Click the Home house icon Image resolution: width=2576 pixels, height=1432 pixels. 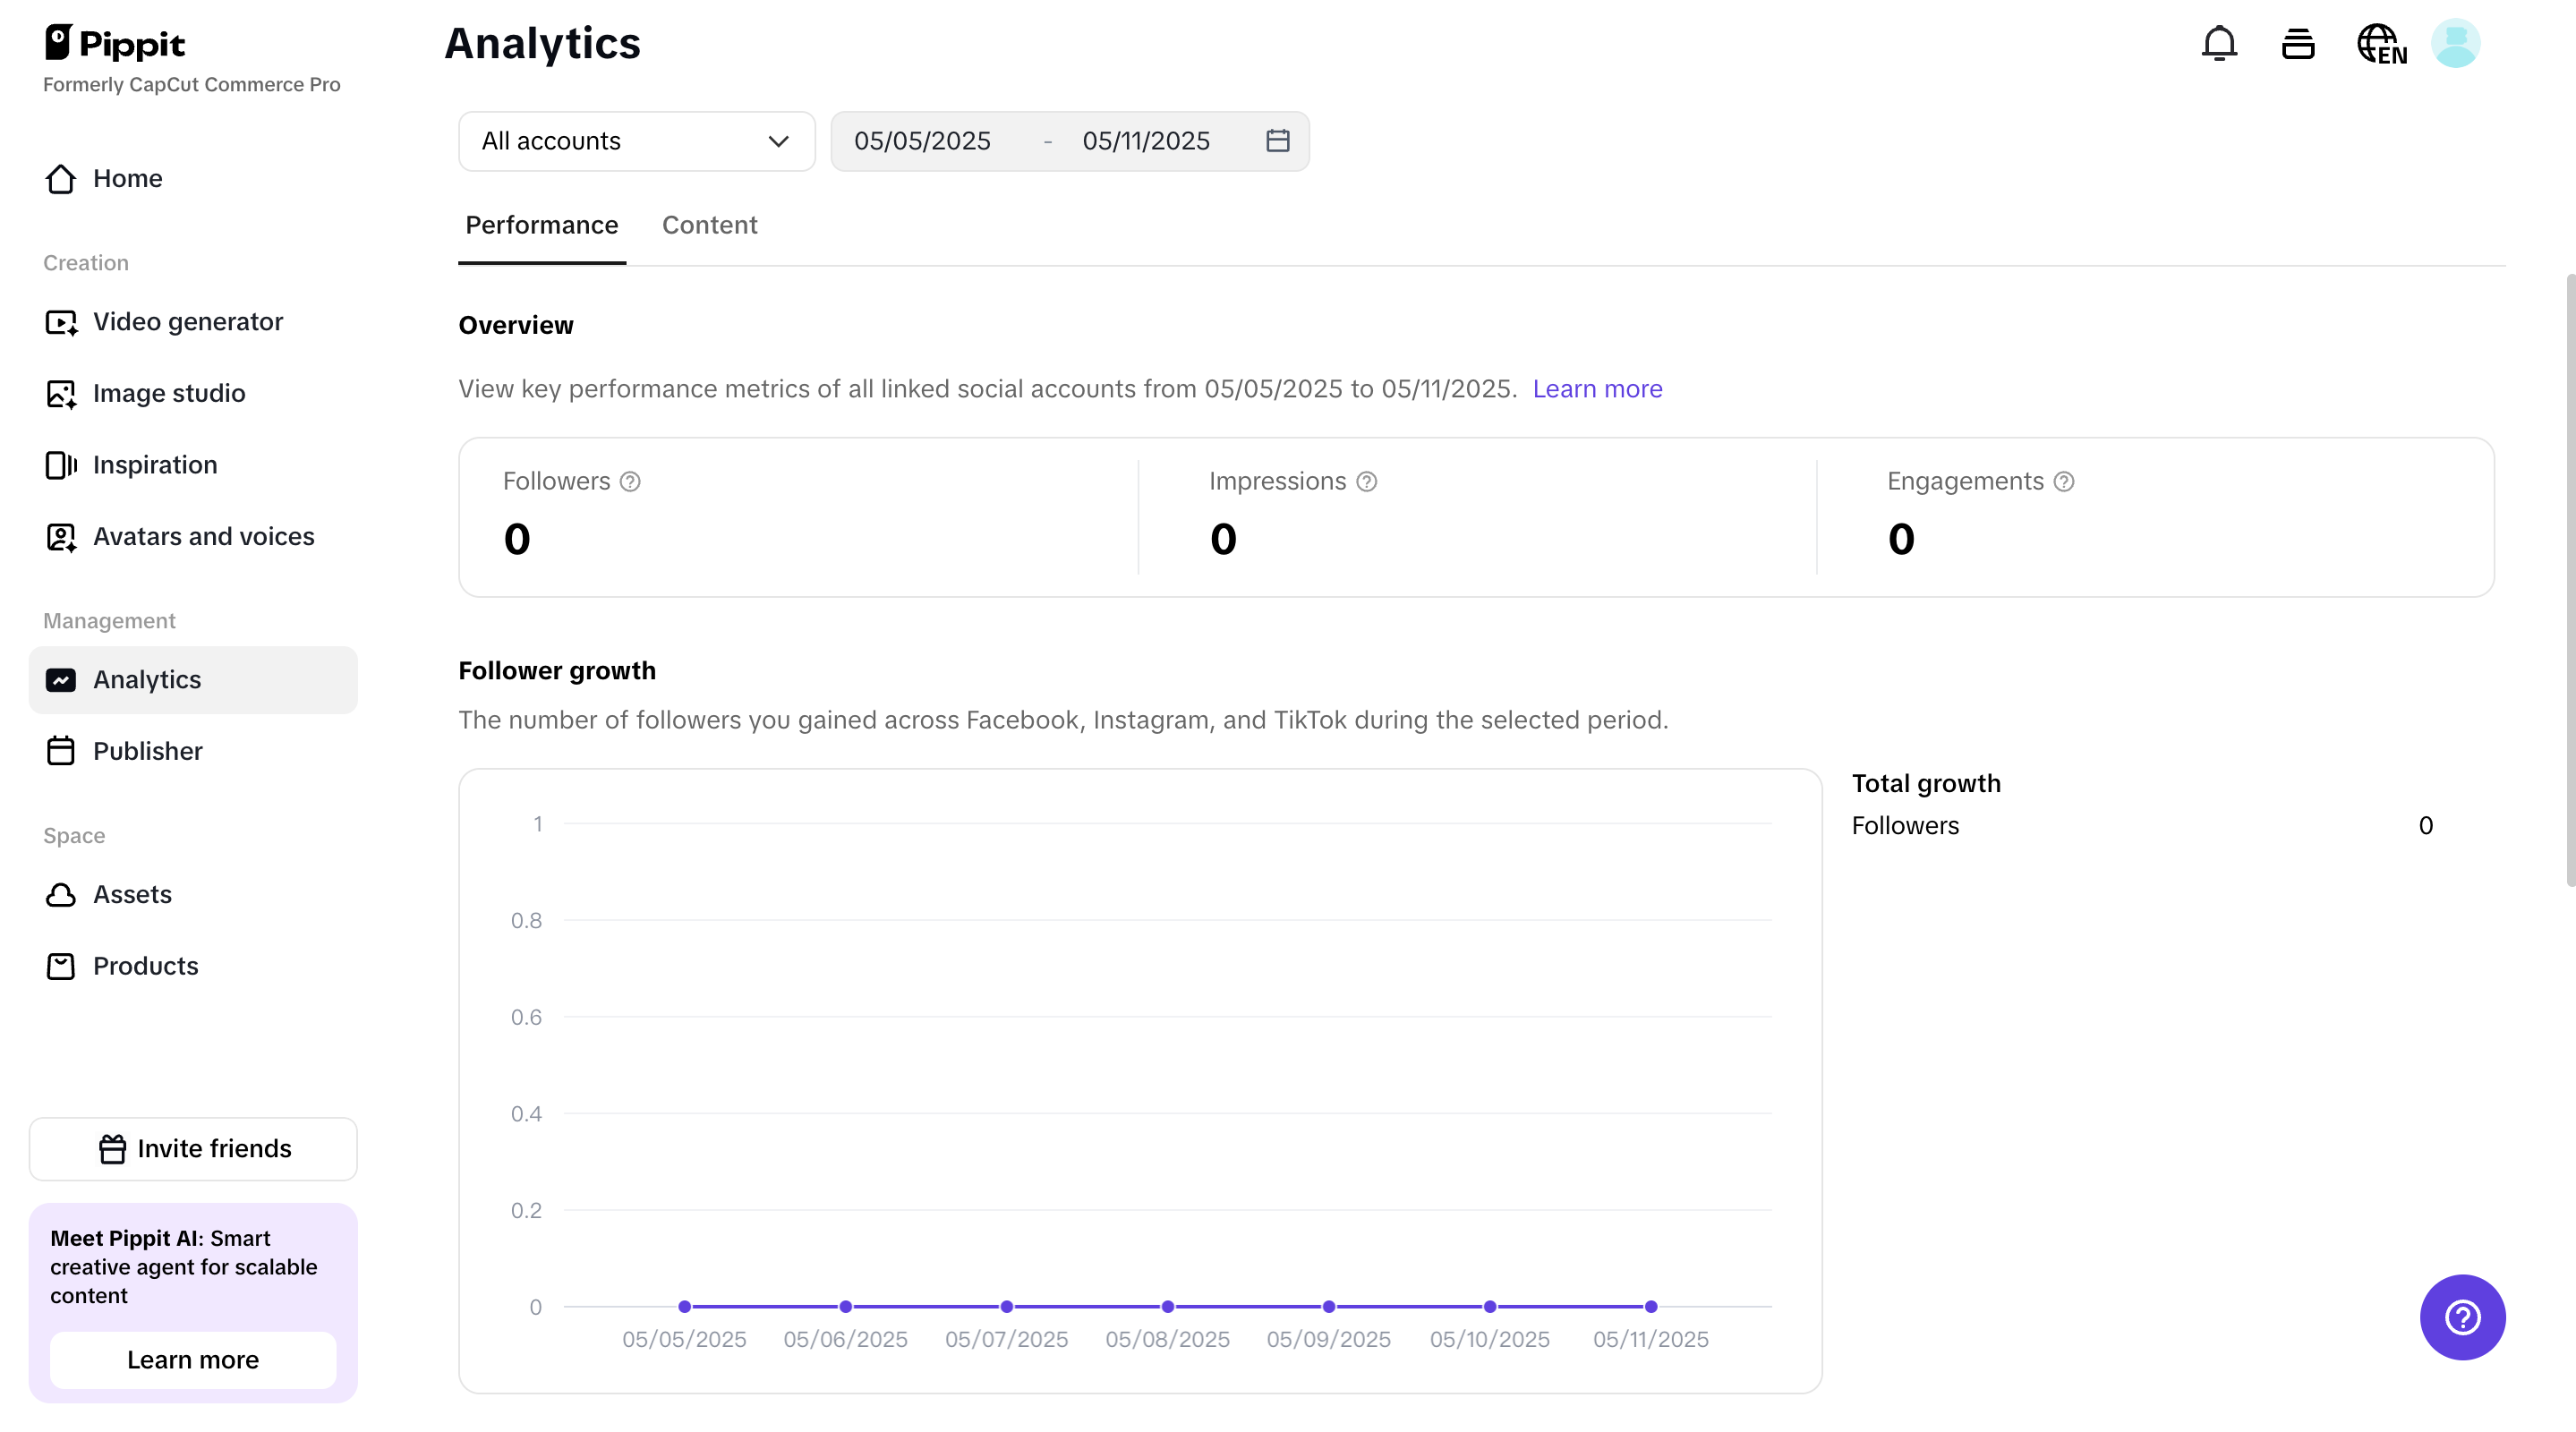click(x=61, y=178)
